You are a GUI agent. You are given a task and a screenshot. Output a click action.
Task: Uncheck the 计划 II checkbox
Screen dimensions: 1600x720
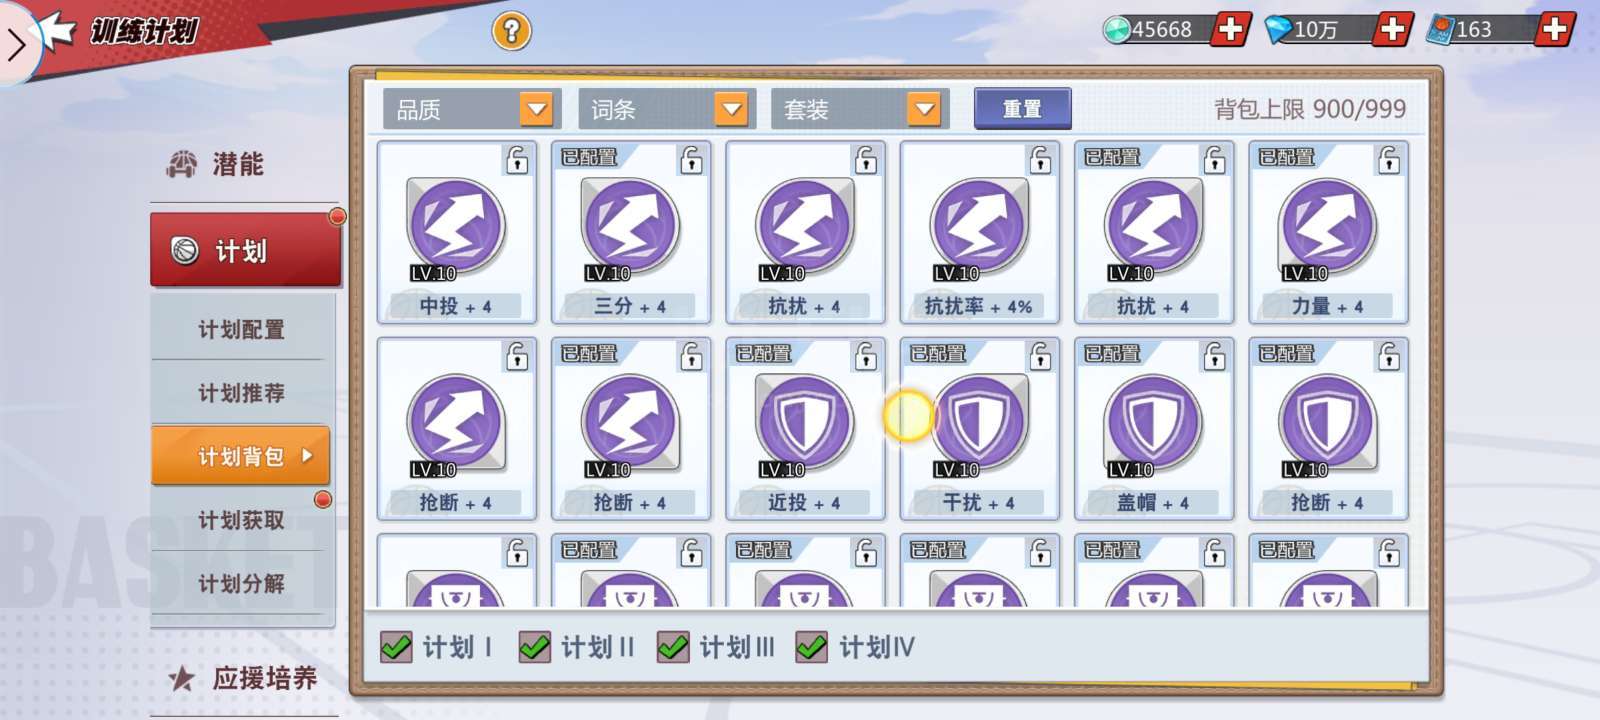tap(535, 647)
